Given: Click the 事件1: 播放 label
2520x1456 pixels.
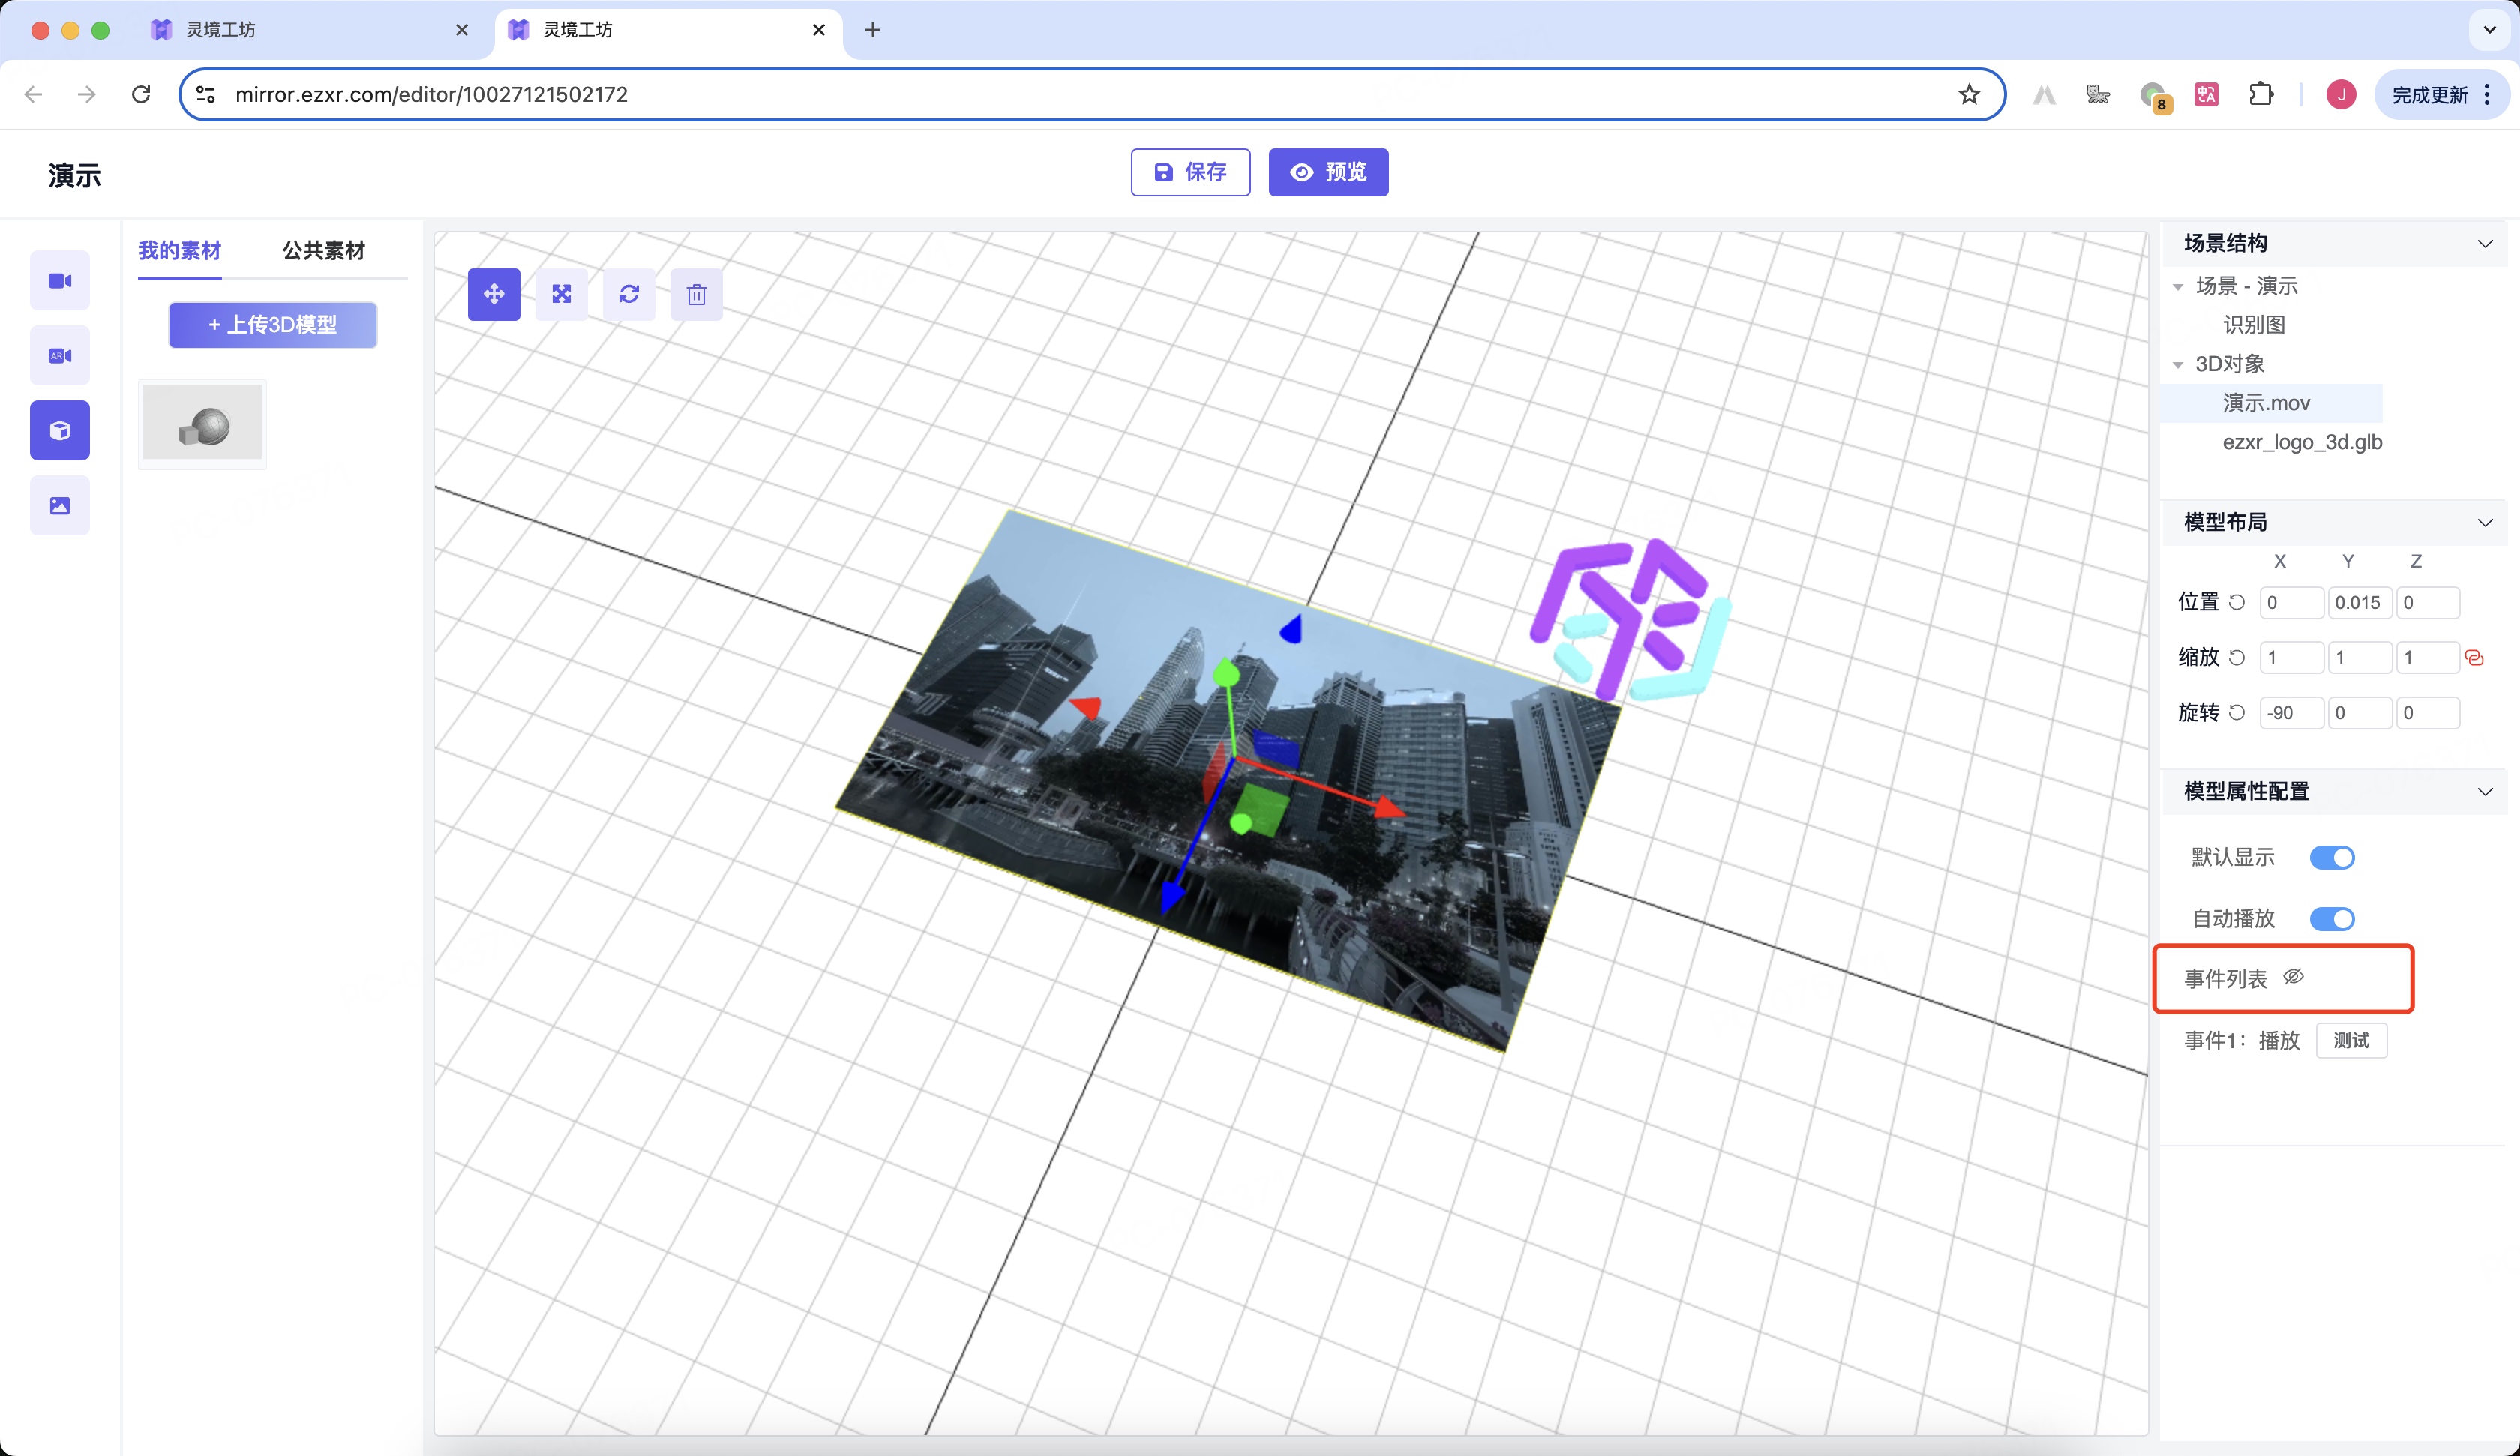Looking at the screenshot, I should pyautogui.click(x=2242, y=1040).
